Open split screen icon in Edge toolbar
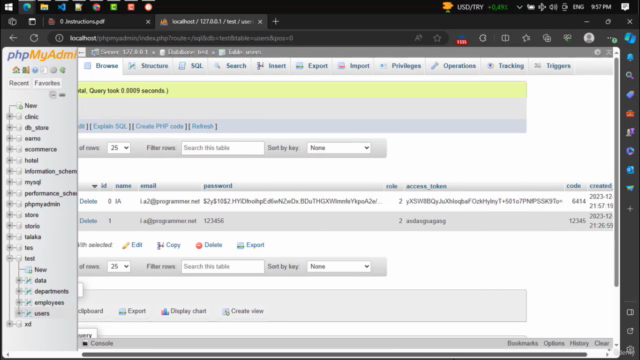The width and height of the screenshot is (640, 360). point(505,38)
